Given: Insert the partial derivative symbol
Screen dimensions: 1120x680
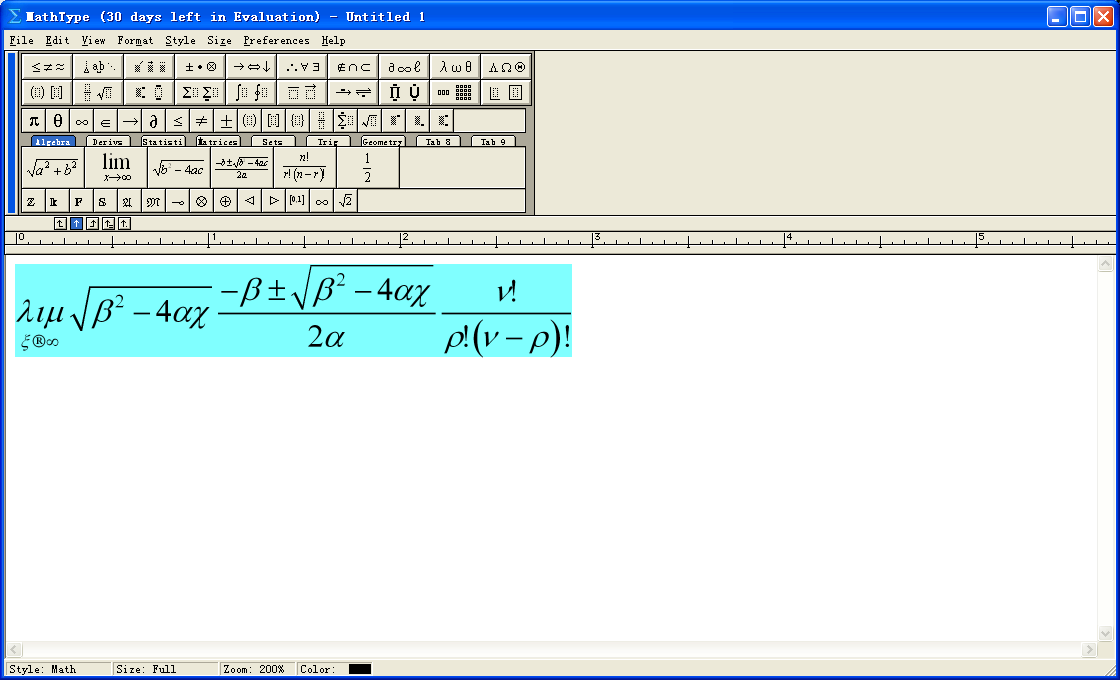Looking at the screenshot, I should pyautogui.click(x=154, y=121).
